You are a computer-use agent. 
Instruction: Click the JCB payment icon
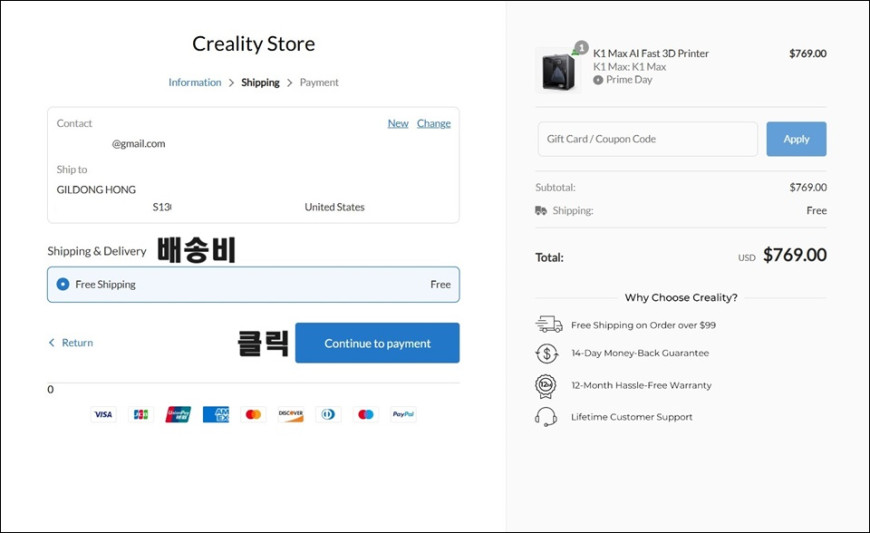[141, 414]
